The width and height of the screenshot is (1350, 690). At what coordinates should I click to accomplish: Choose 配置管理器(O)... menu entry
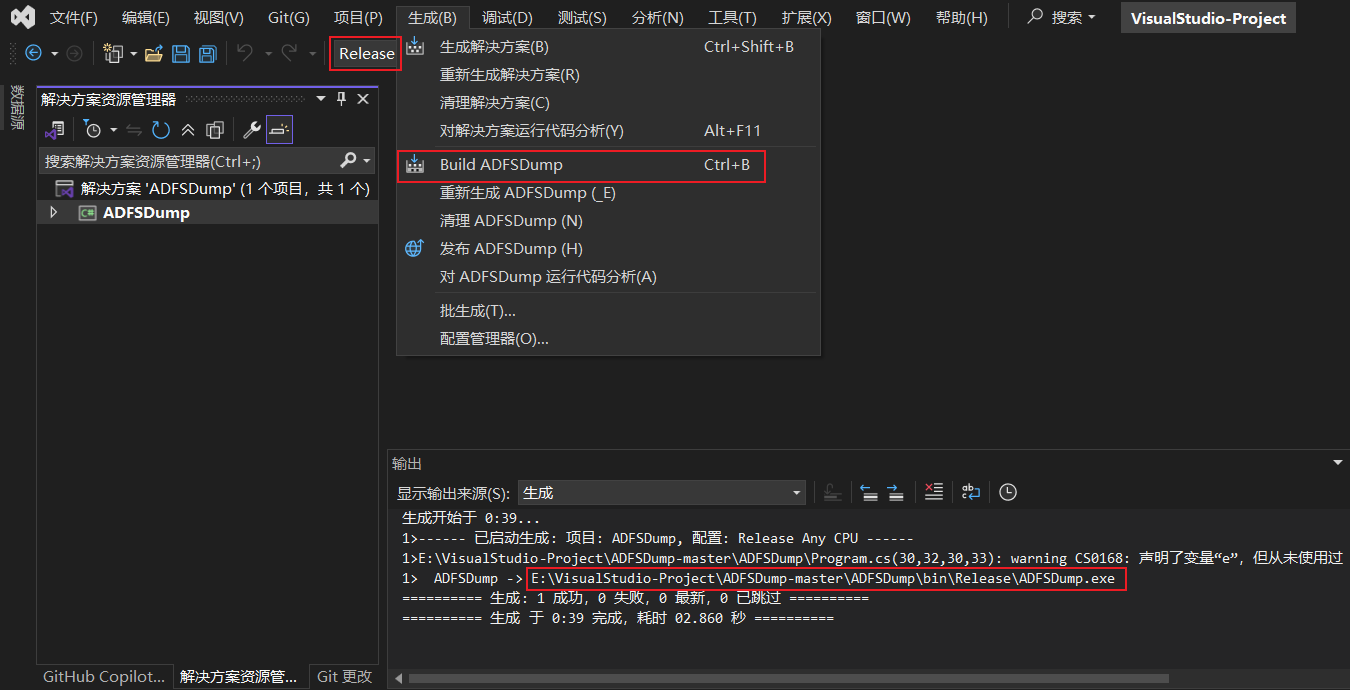point(494,339)
